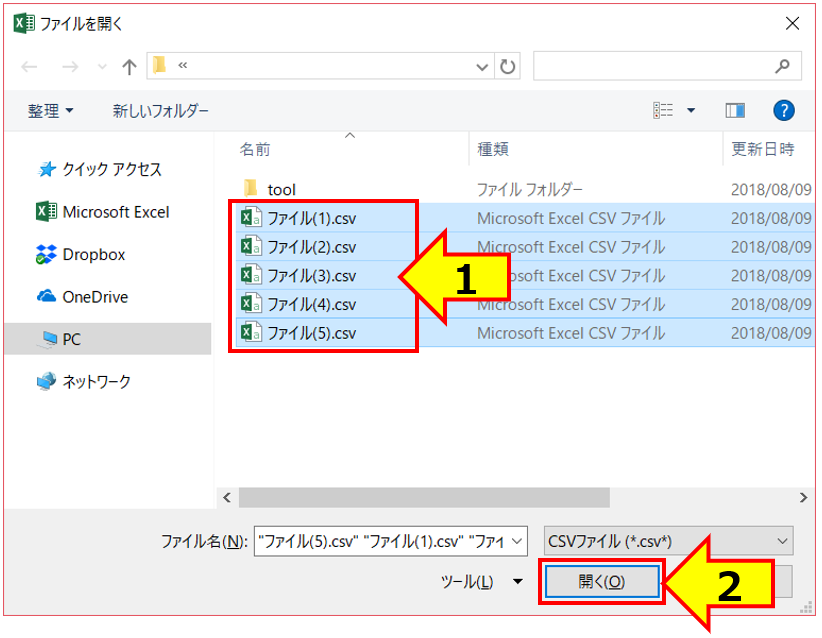822x638 pixels.
Task: Toggle the preview pane icon
Action: click(735, 111)
